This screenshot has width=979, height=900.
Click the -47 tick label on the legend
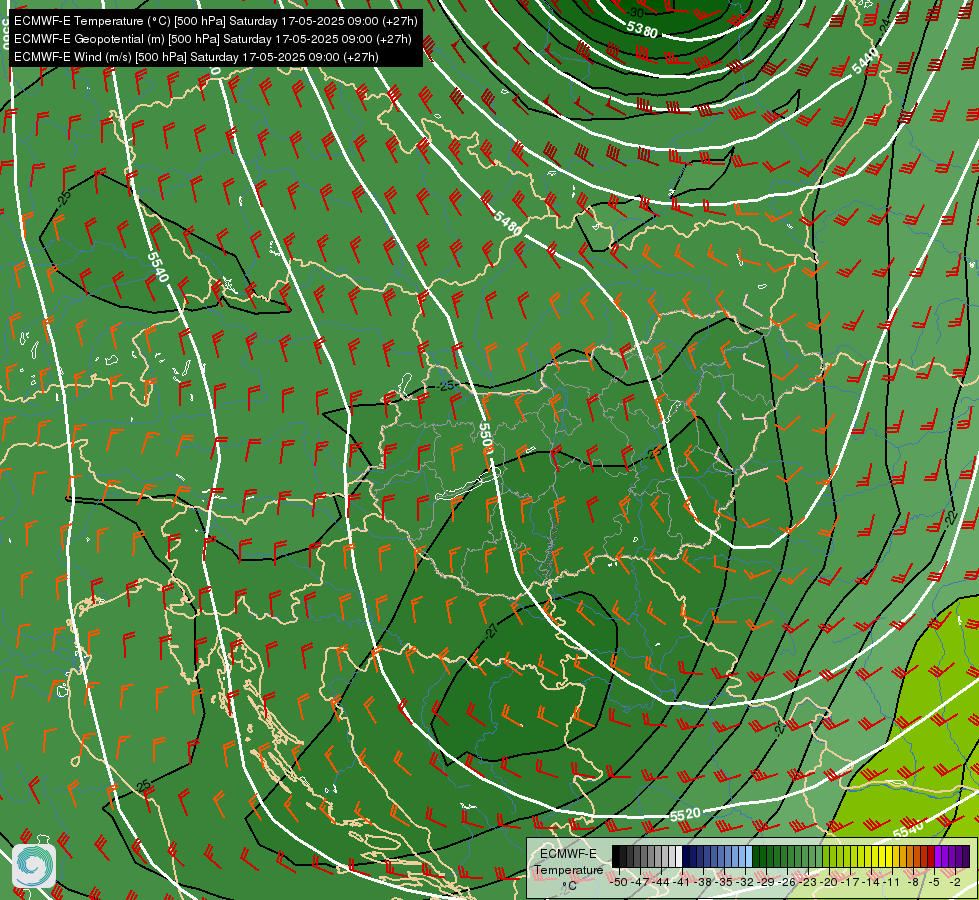pyautogui.click(x=640, y=883)
